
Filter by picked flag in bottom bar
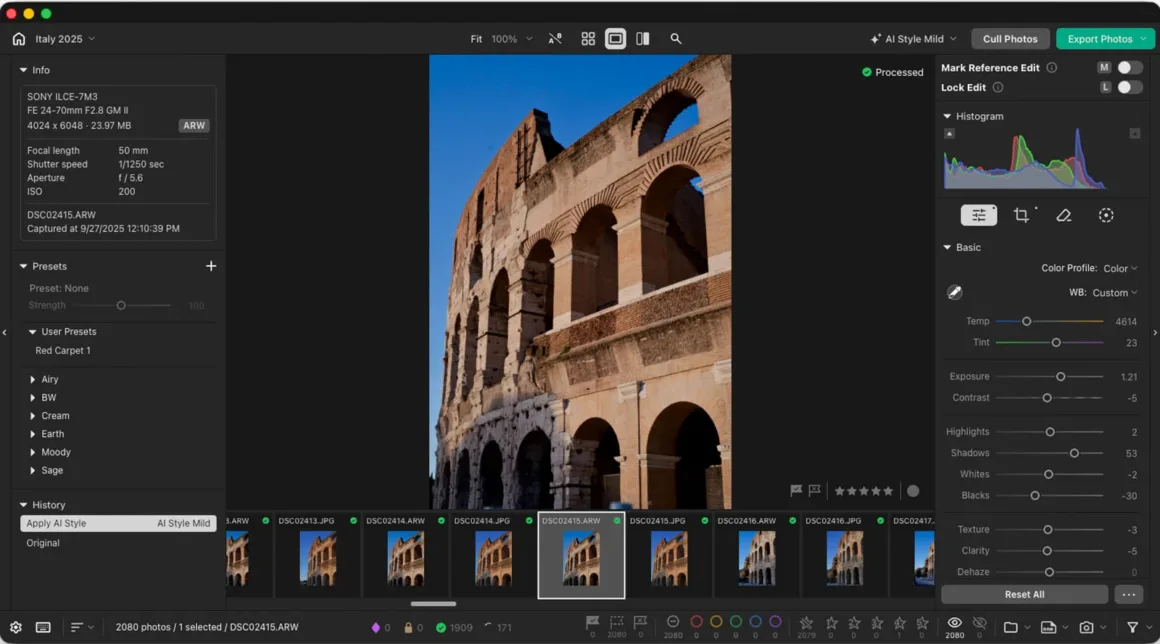(593, 623)
